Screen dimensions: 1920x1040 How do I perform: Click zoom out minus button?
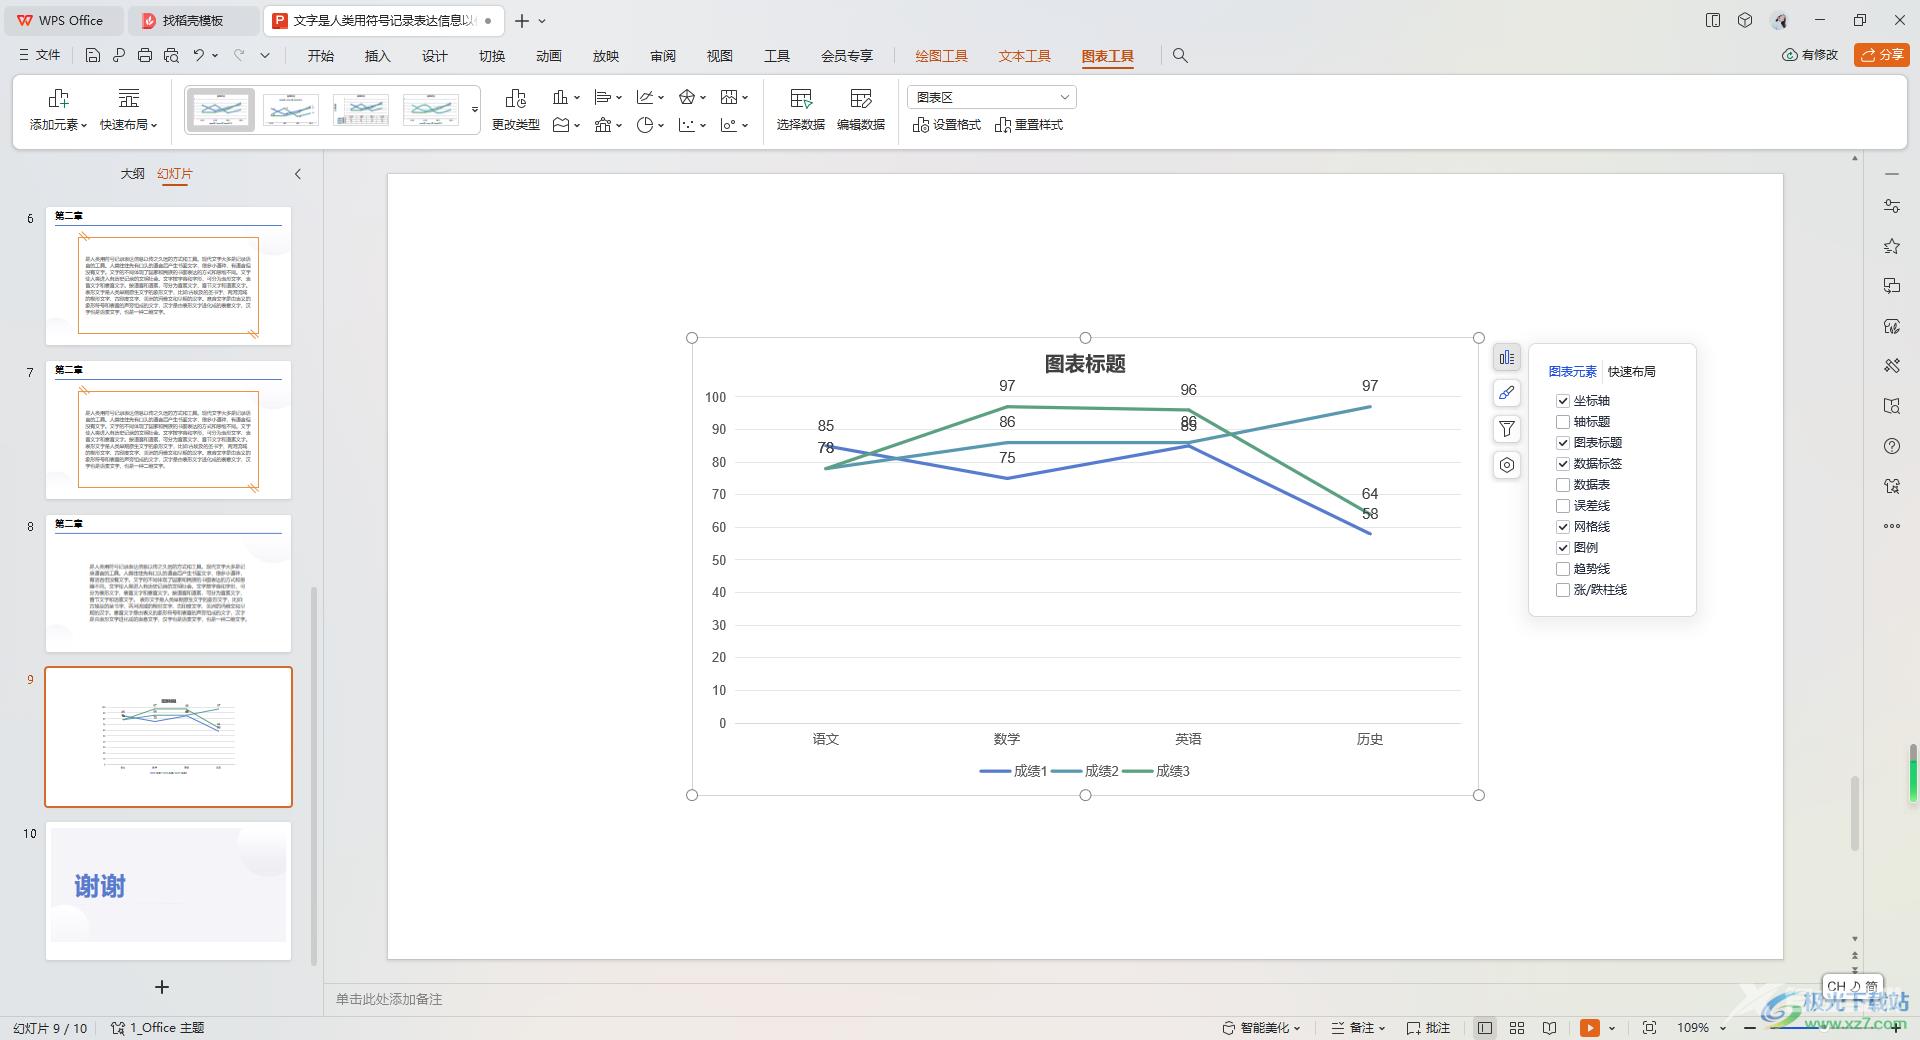click(x=1750, y=1027)
